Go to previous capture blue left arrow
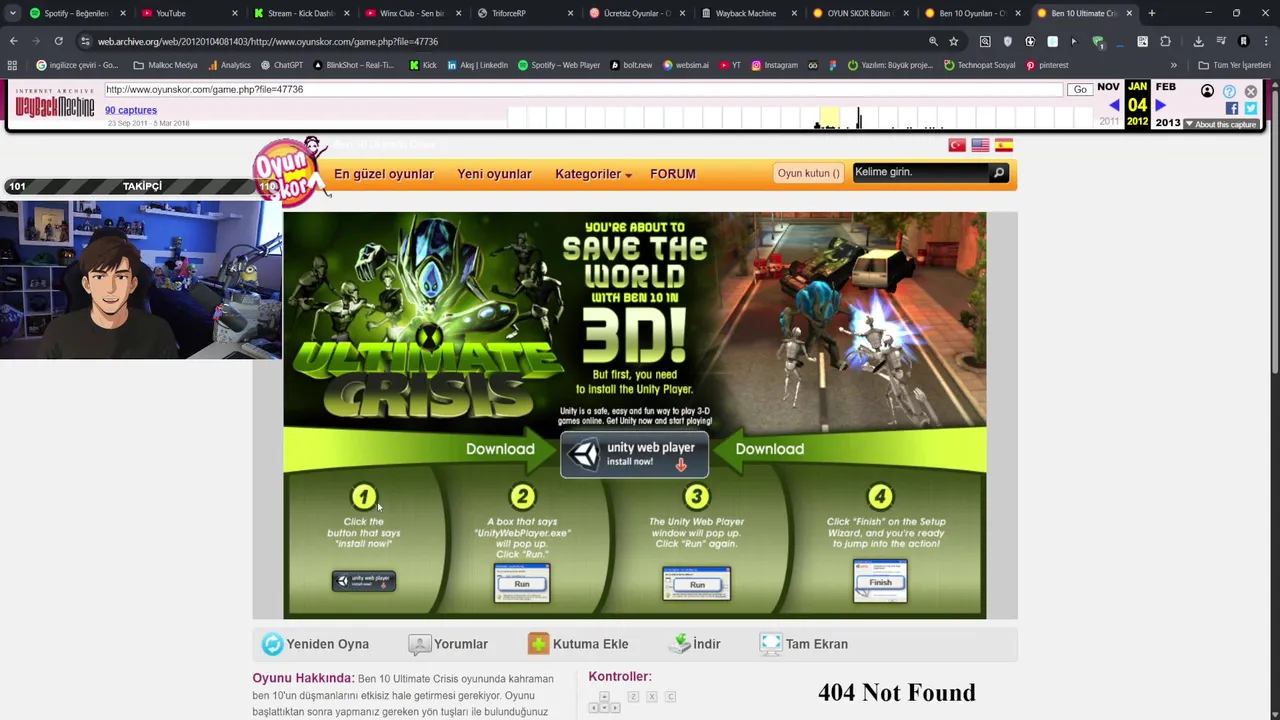 [1114, 105]
